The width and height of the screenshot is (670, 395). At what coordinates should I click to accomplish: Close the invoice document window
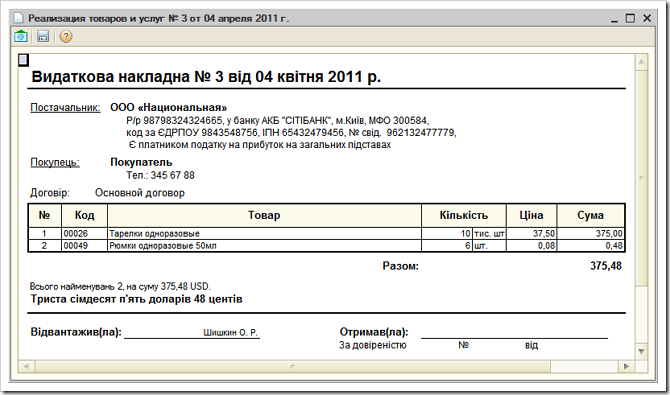click(x=647, y=18)
